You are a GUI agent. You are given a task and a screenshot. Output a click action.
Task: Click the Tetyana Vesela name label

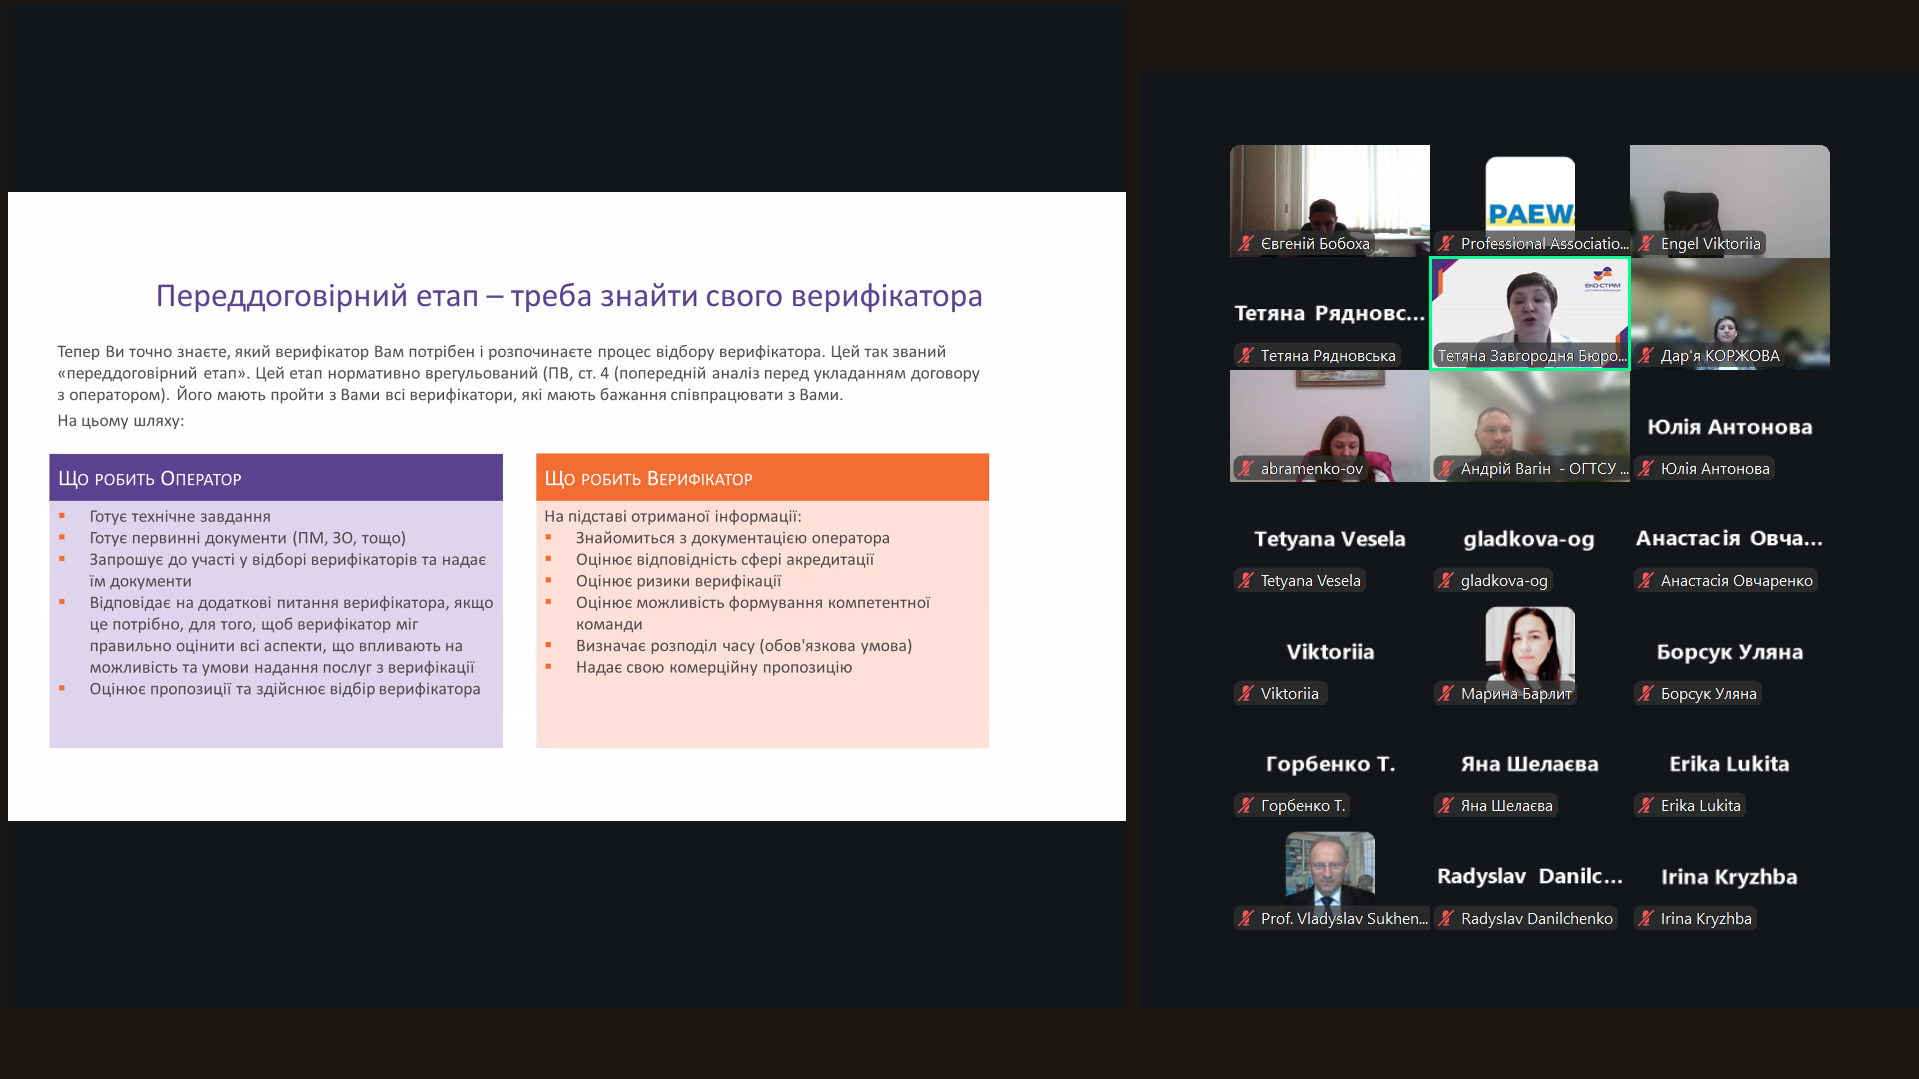point(1310,580)
